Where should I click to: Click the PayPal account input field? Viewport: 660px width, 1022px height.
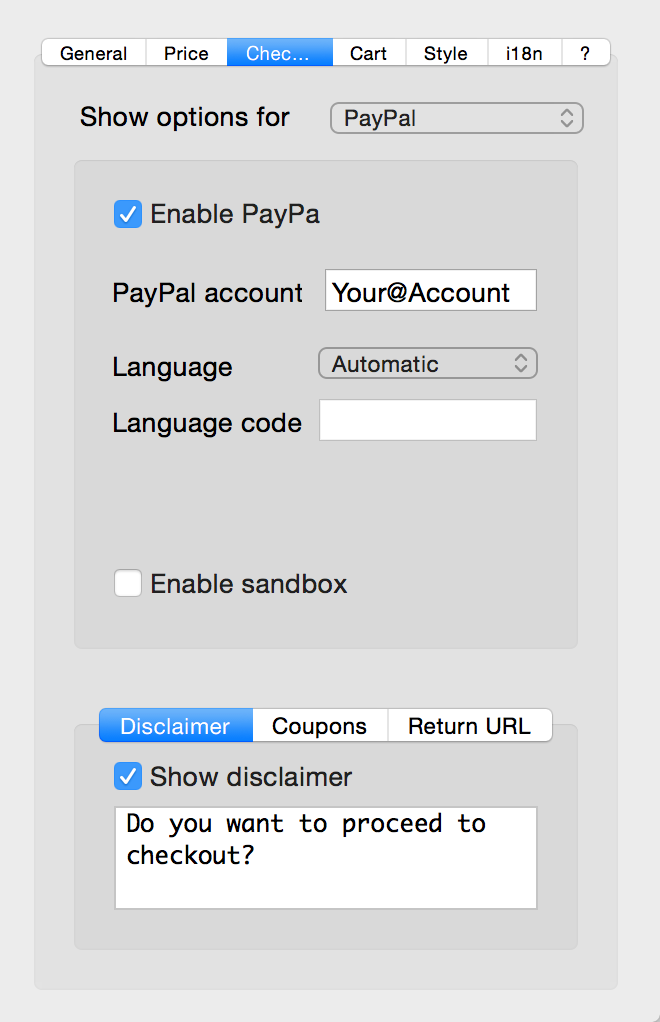(431, 290)
